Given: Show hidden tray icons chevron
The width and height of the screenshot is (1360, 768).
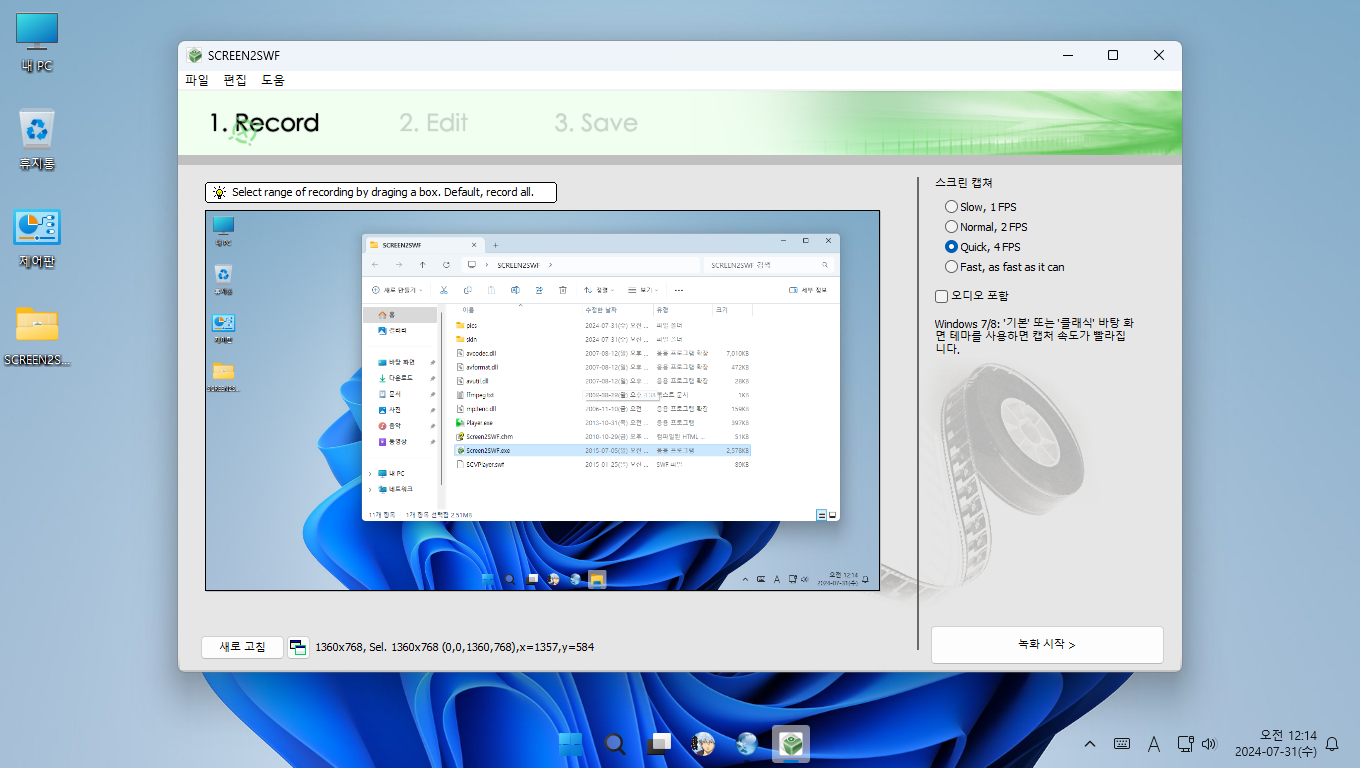Looking at the screenshot, I should (x=1090, y=744).
